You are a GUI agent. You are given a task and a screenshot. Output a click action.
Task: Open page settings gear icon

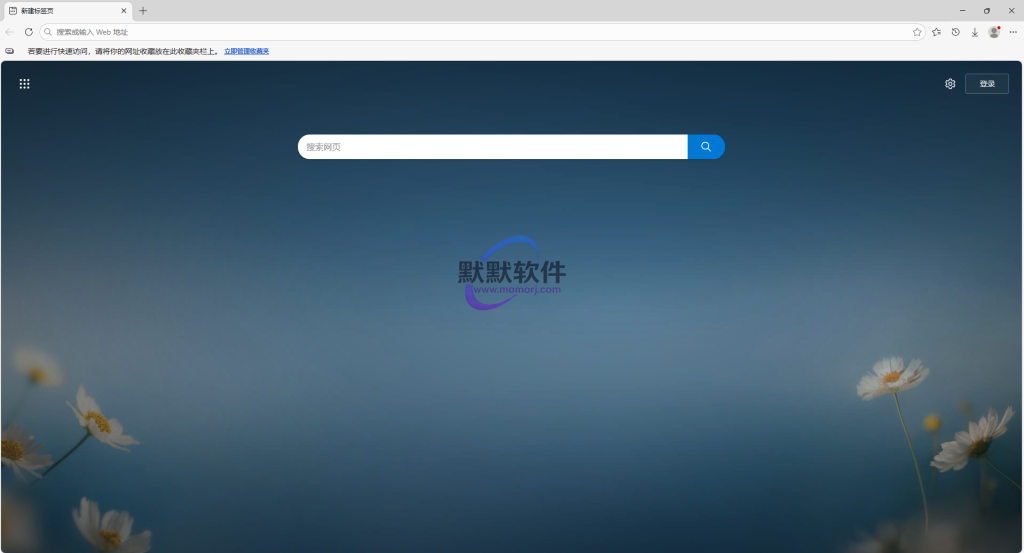[950, 84]
